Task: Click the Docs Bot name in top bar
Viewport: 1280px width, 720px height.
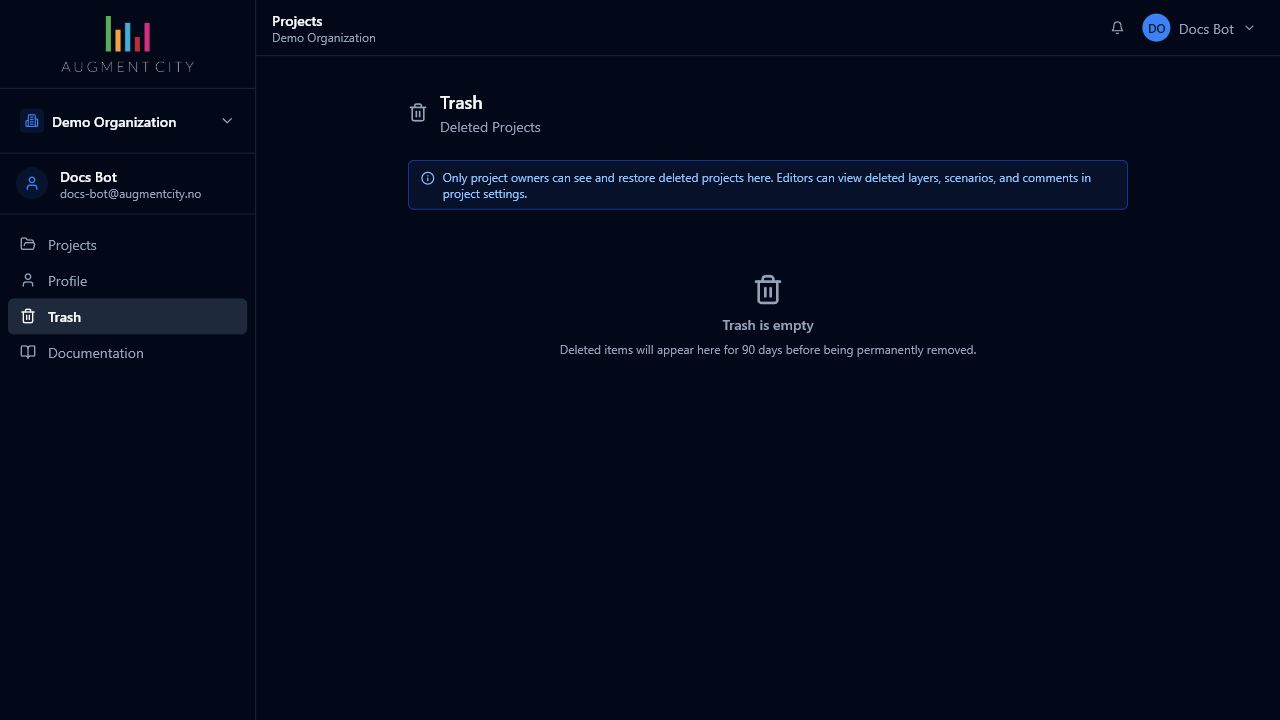Action: tap(1206, 29)
